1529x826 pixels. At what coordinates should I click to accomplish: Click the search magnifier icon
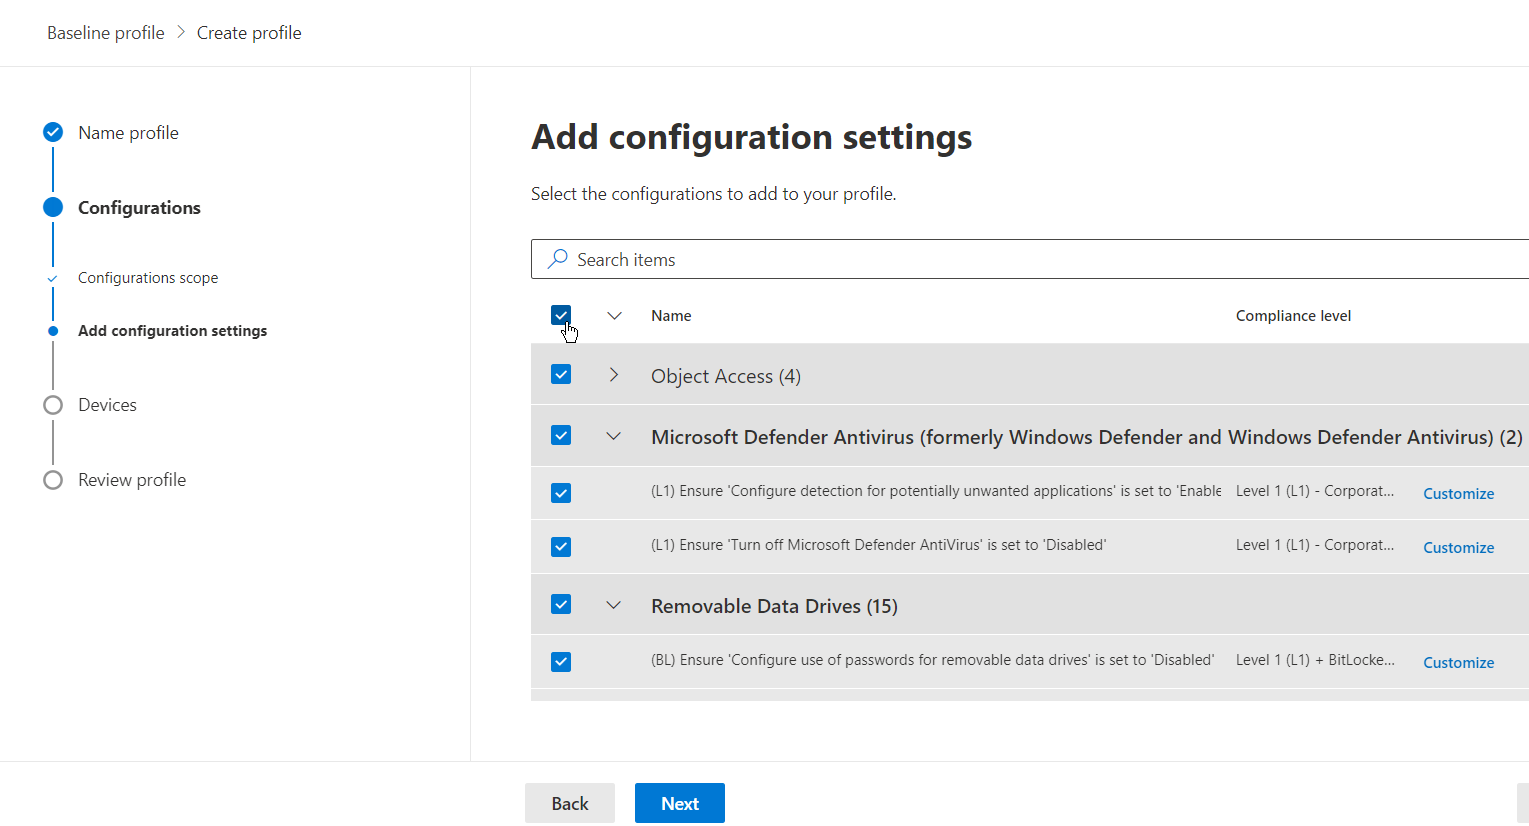(557, 259)
